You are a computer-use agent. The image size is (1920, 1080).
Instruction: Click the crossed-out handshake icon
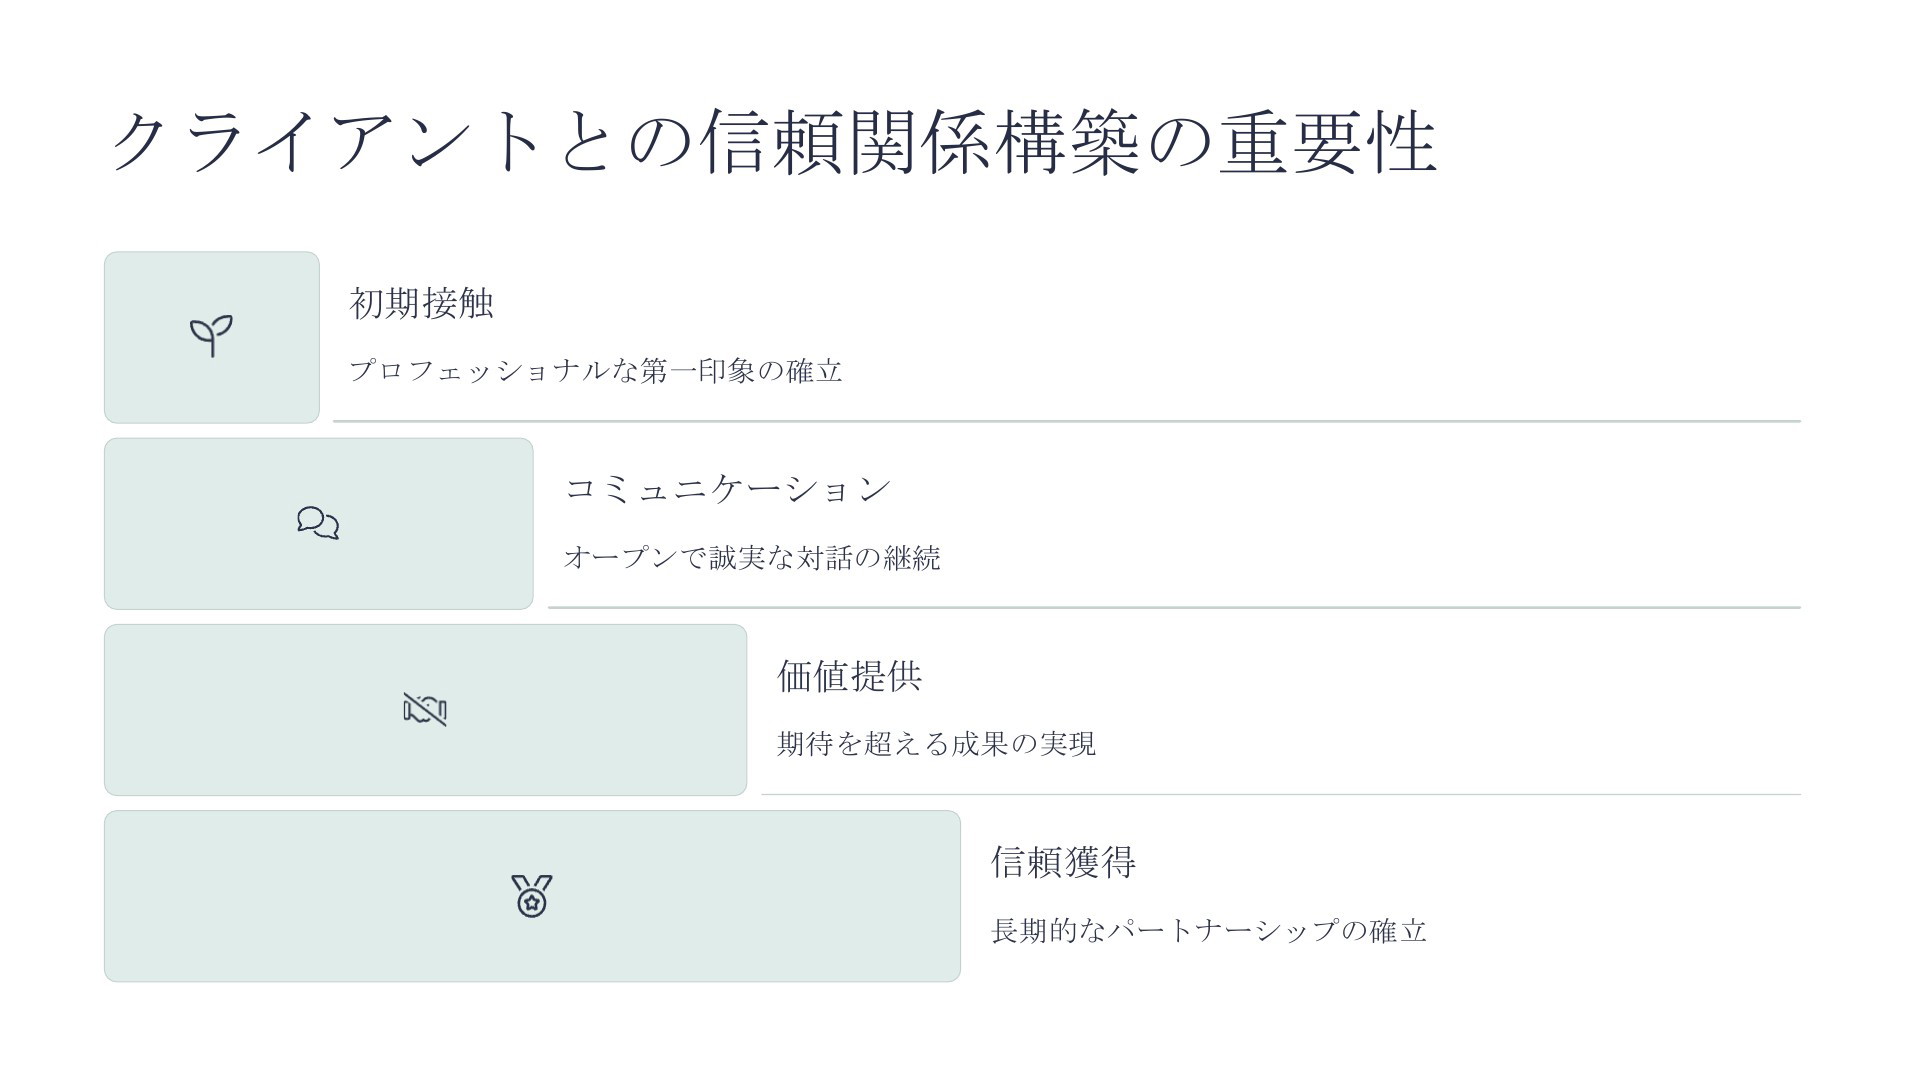[425, 709]
